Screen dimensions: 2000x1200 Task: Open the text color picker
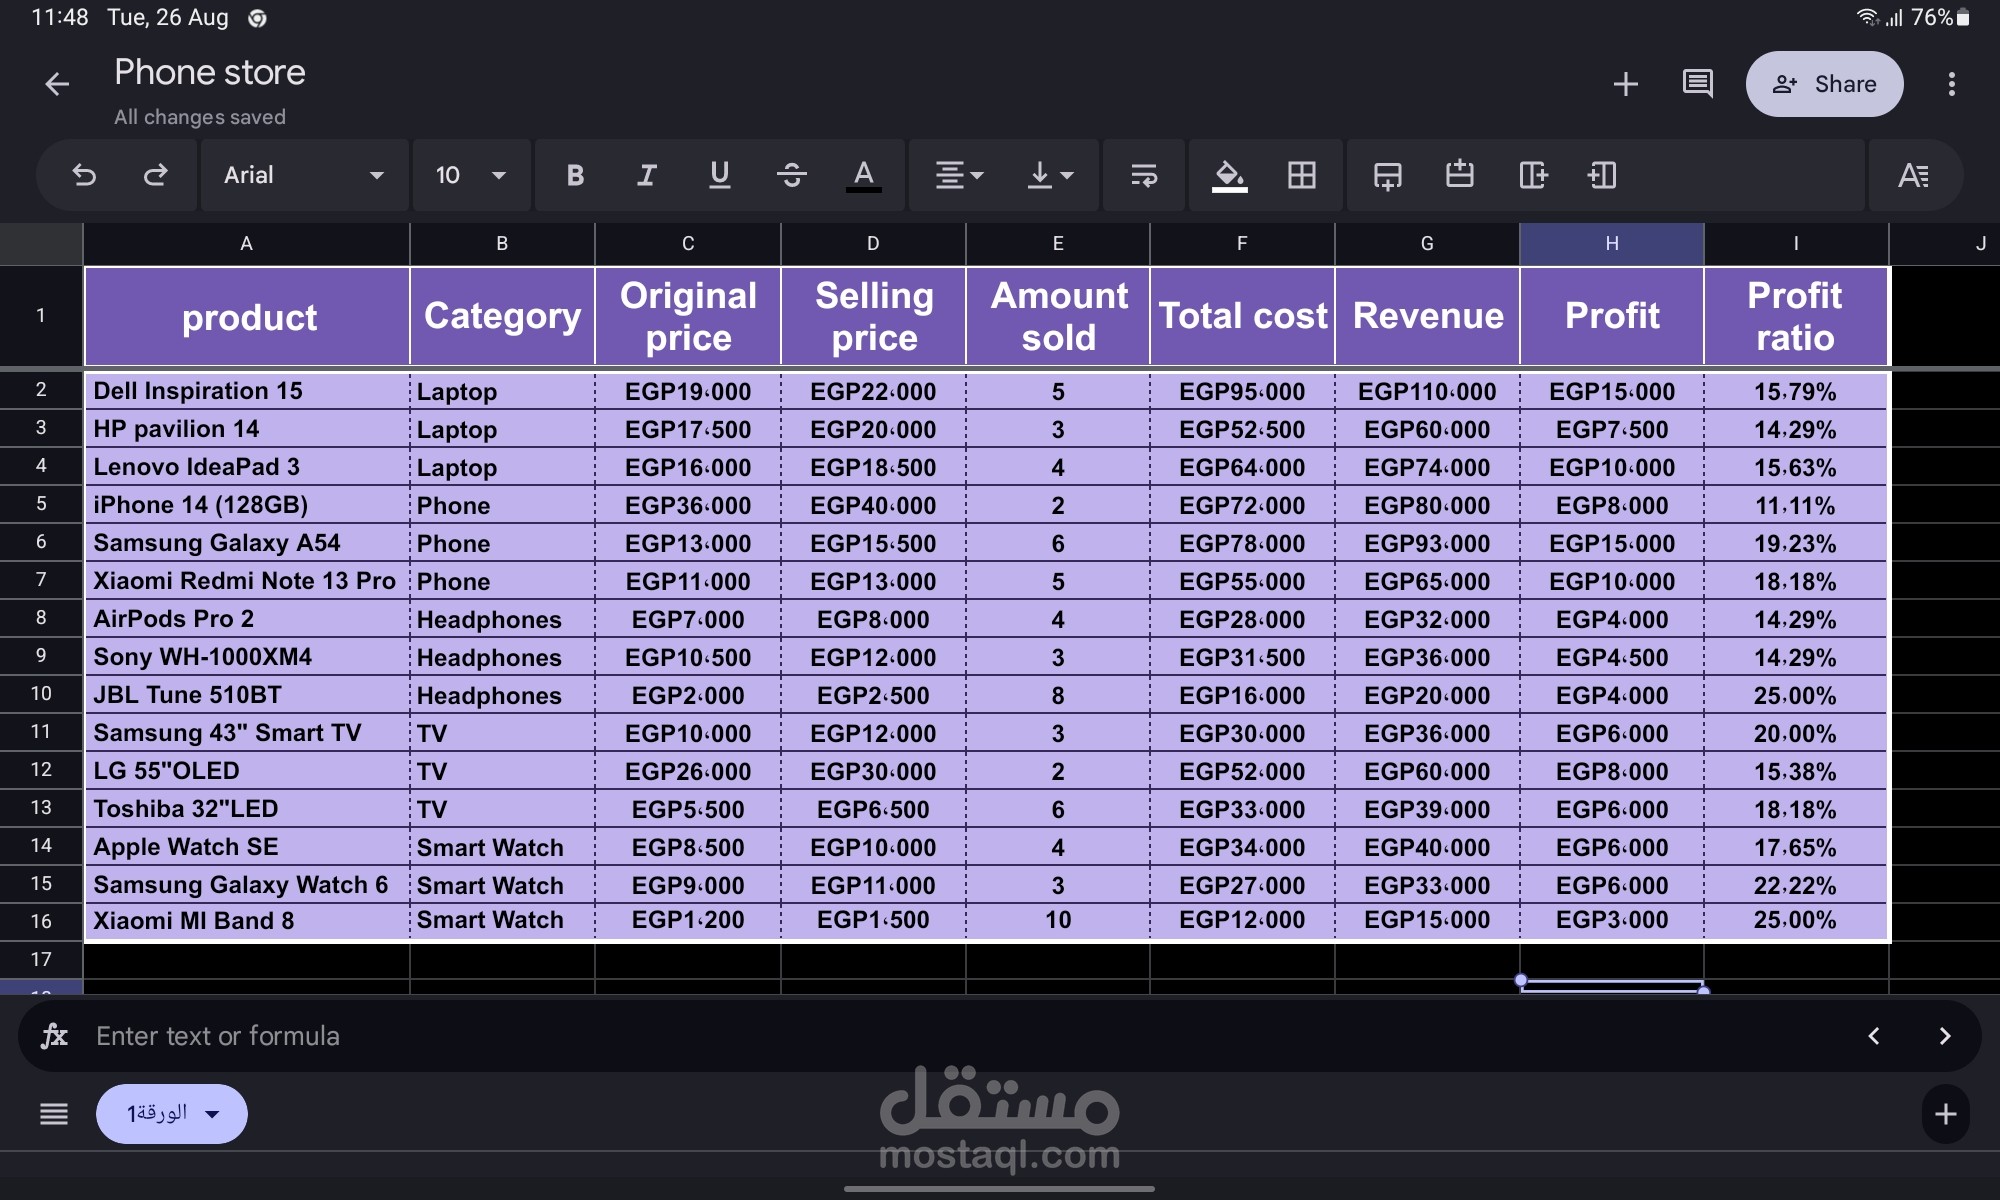[863, 176]
